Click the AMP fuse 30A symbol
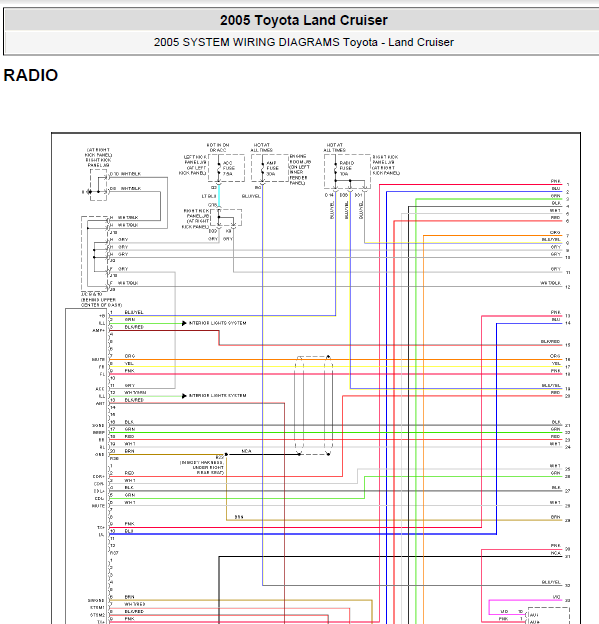 (262, 168)
